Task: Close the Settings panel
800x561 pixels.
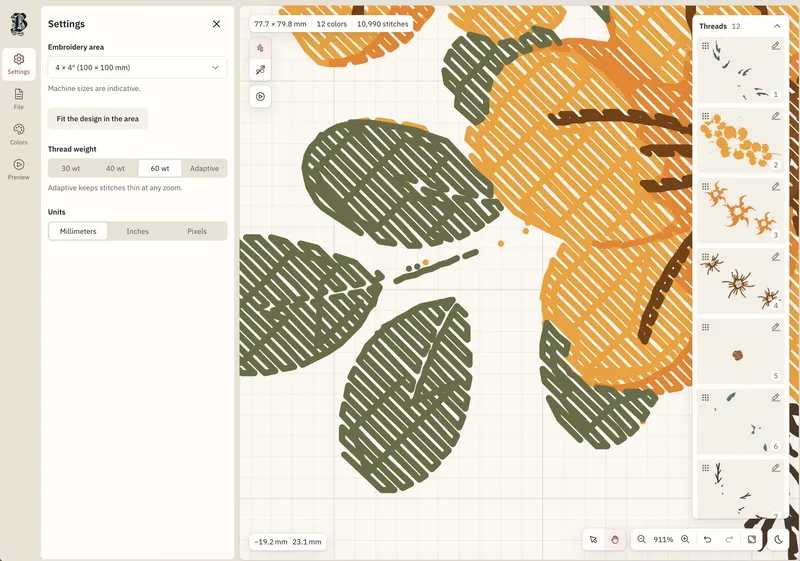Action: point(216,24)
